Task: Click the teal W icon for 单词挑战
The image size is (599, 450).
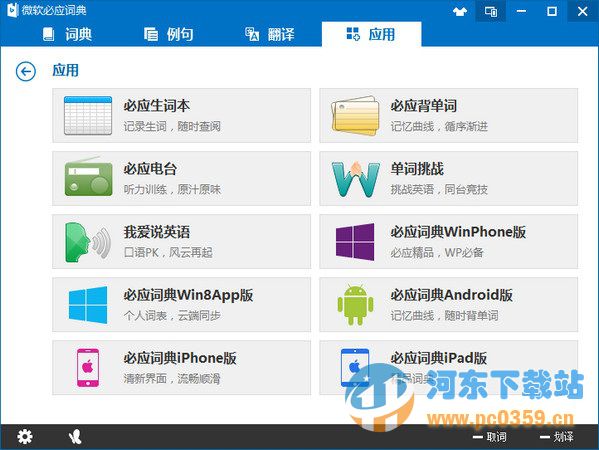Action: tap(356, 179)
